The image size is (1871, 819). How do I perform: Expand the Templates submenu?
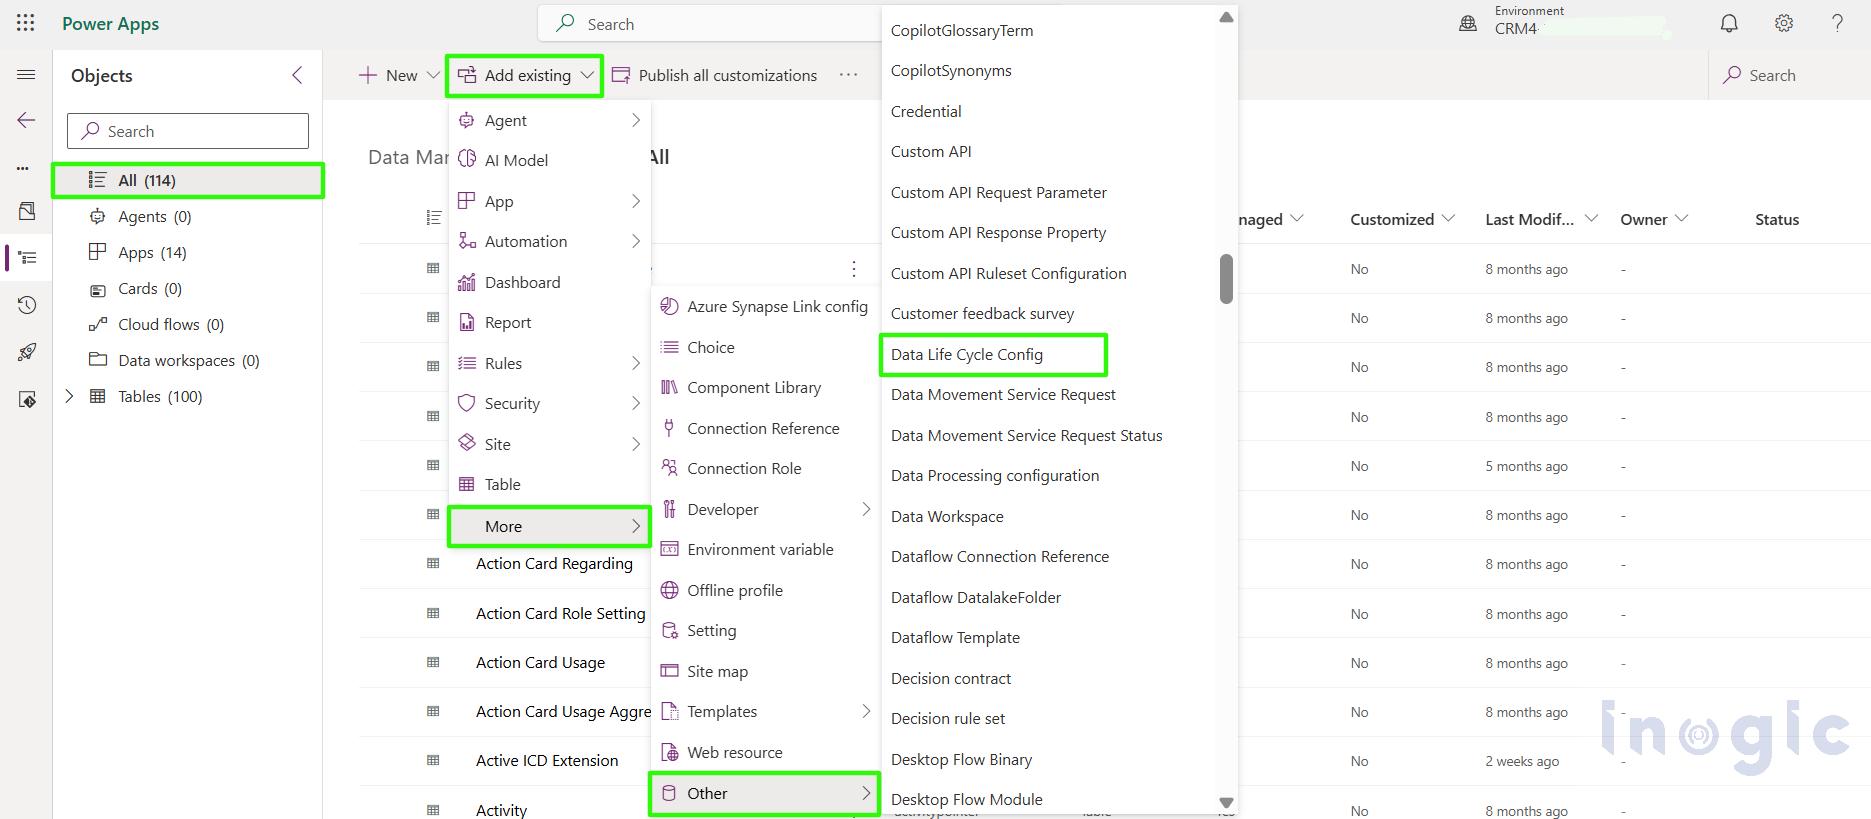click(866, 711)
